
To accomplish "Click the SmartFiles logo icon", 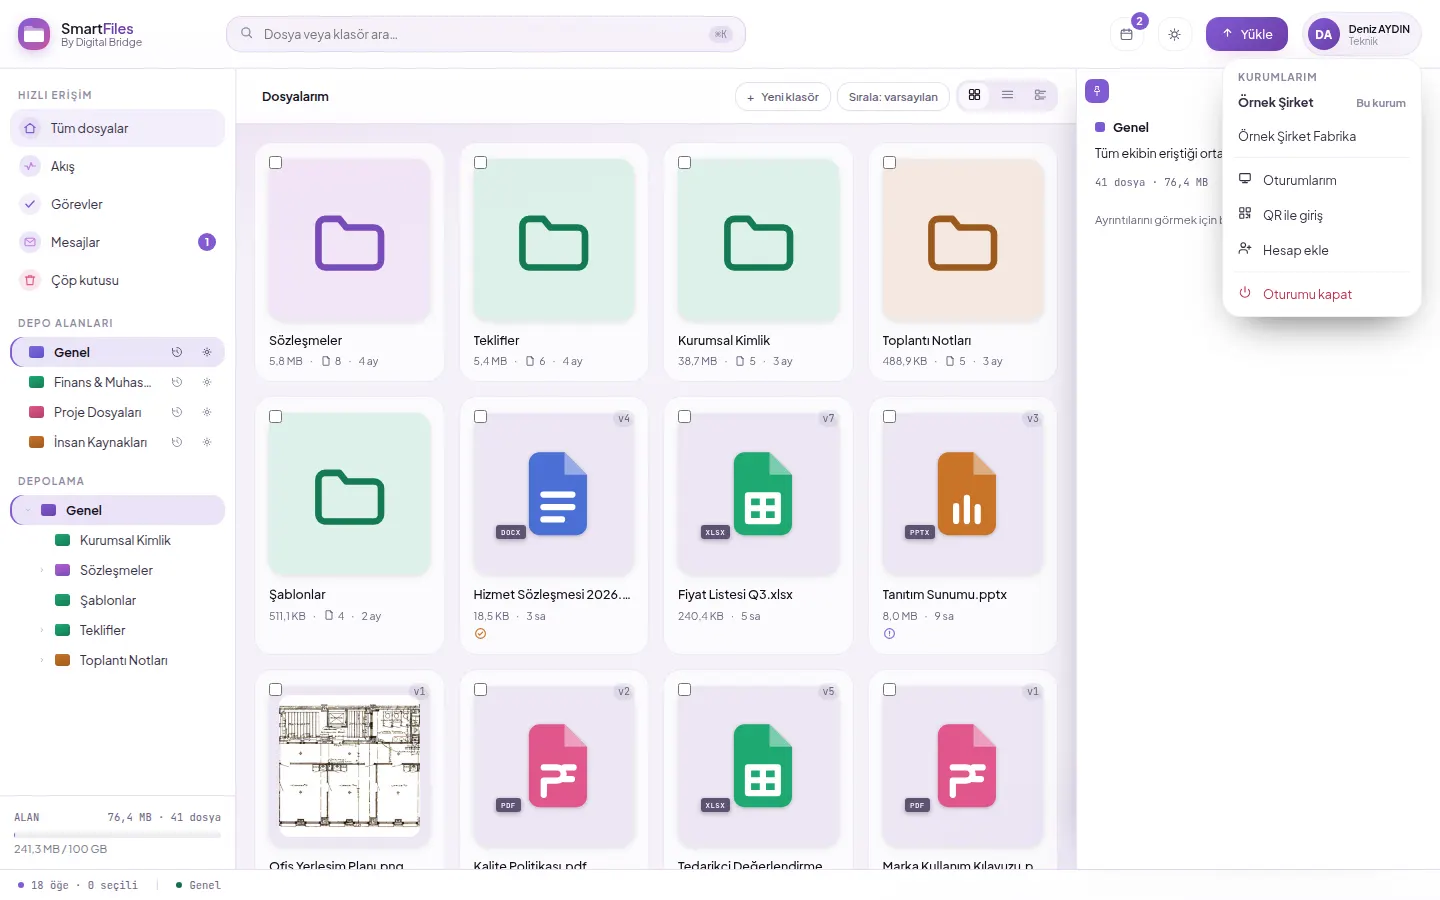I will point(34,34).
